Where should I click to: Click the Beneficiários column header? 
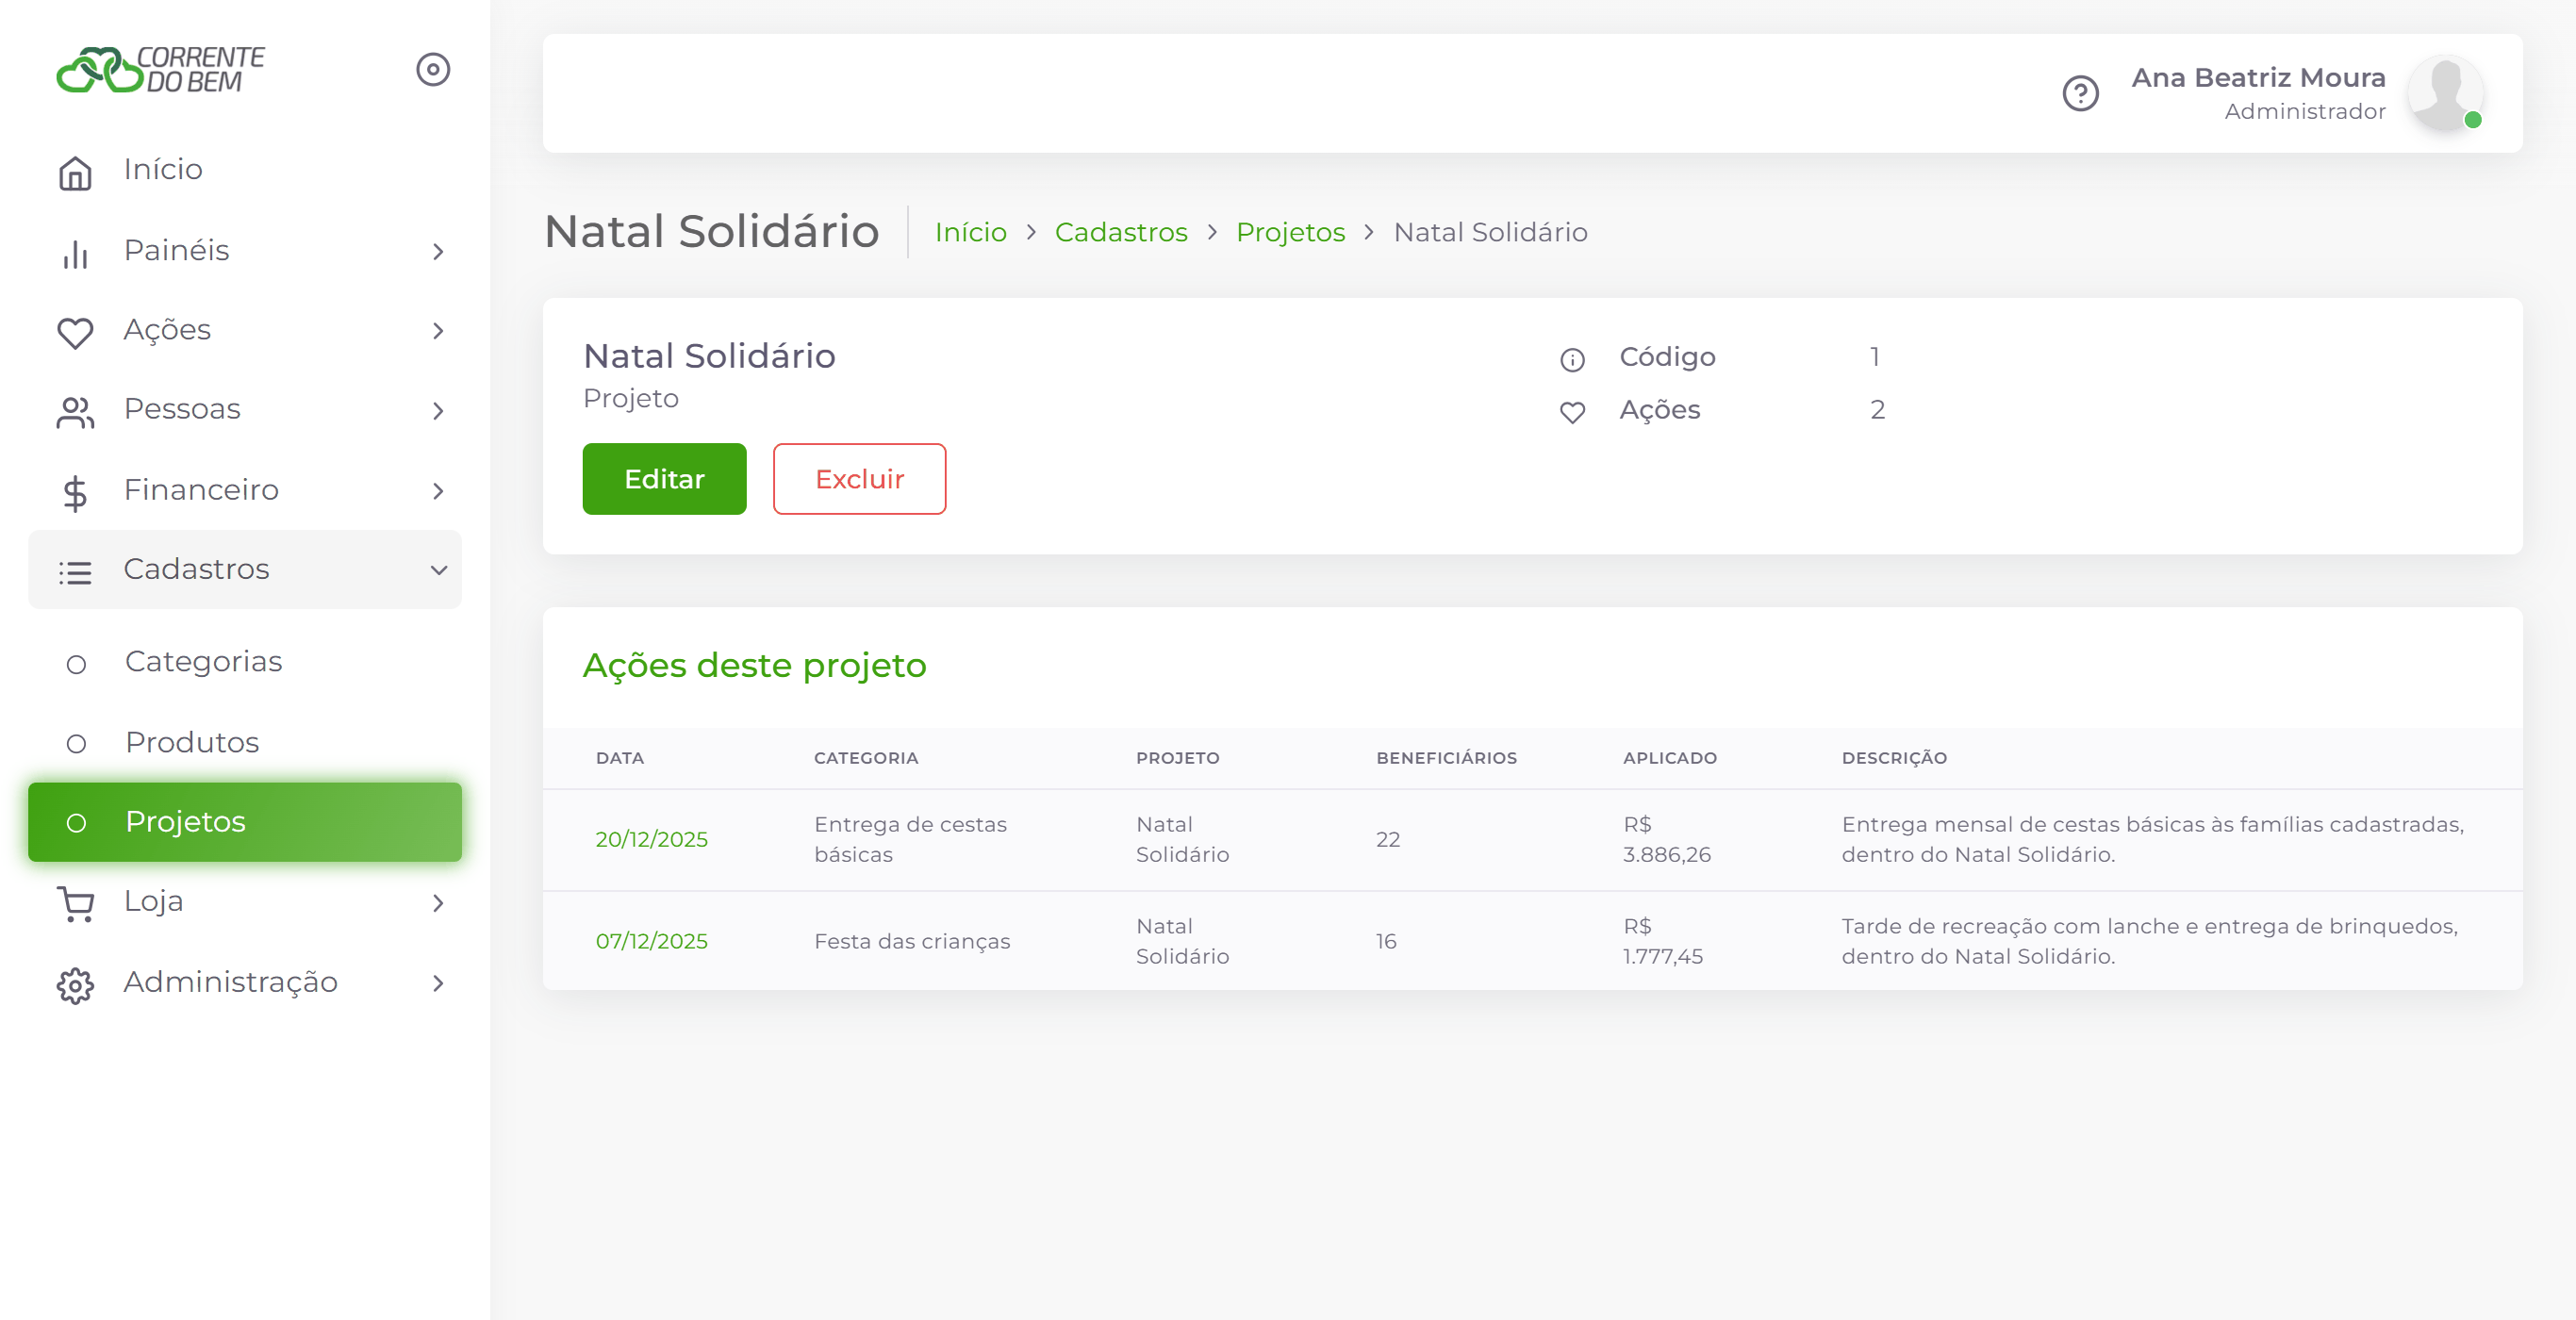pyautogui.click(x=1446, y=758)
